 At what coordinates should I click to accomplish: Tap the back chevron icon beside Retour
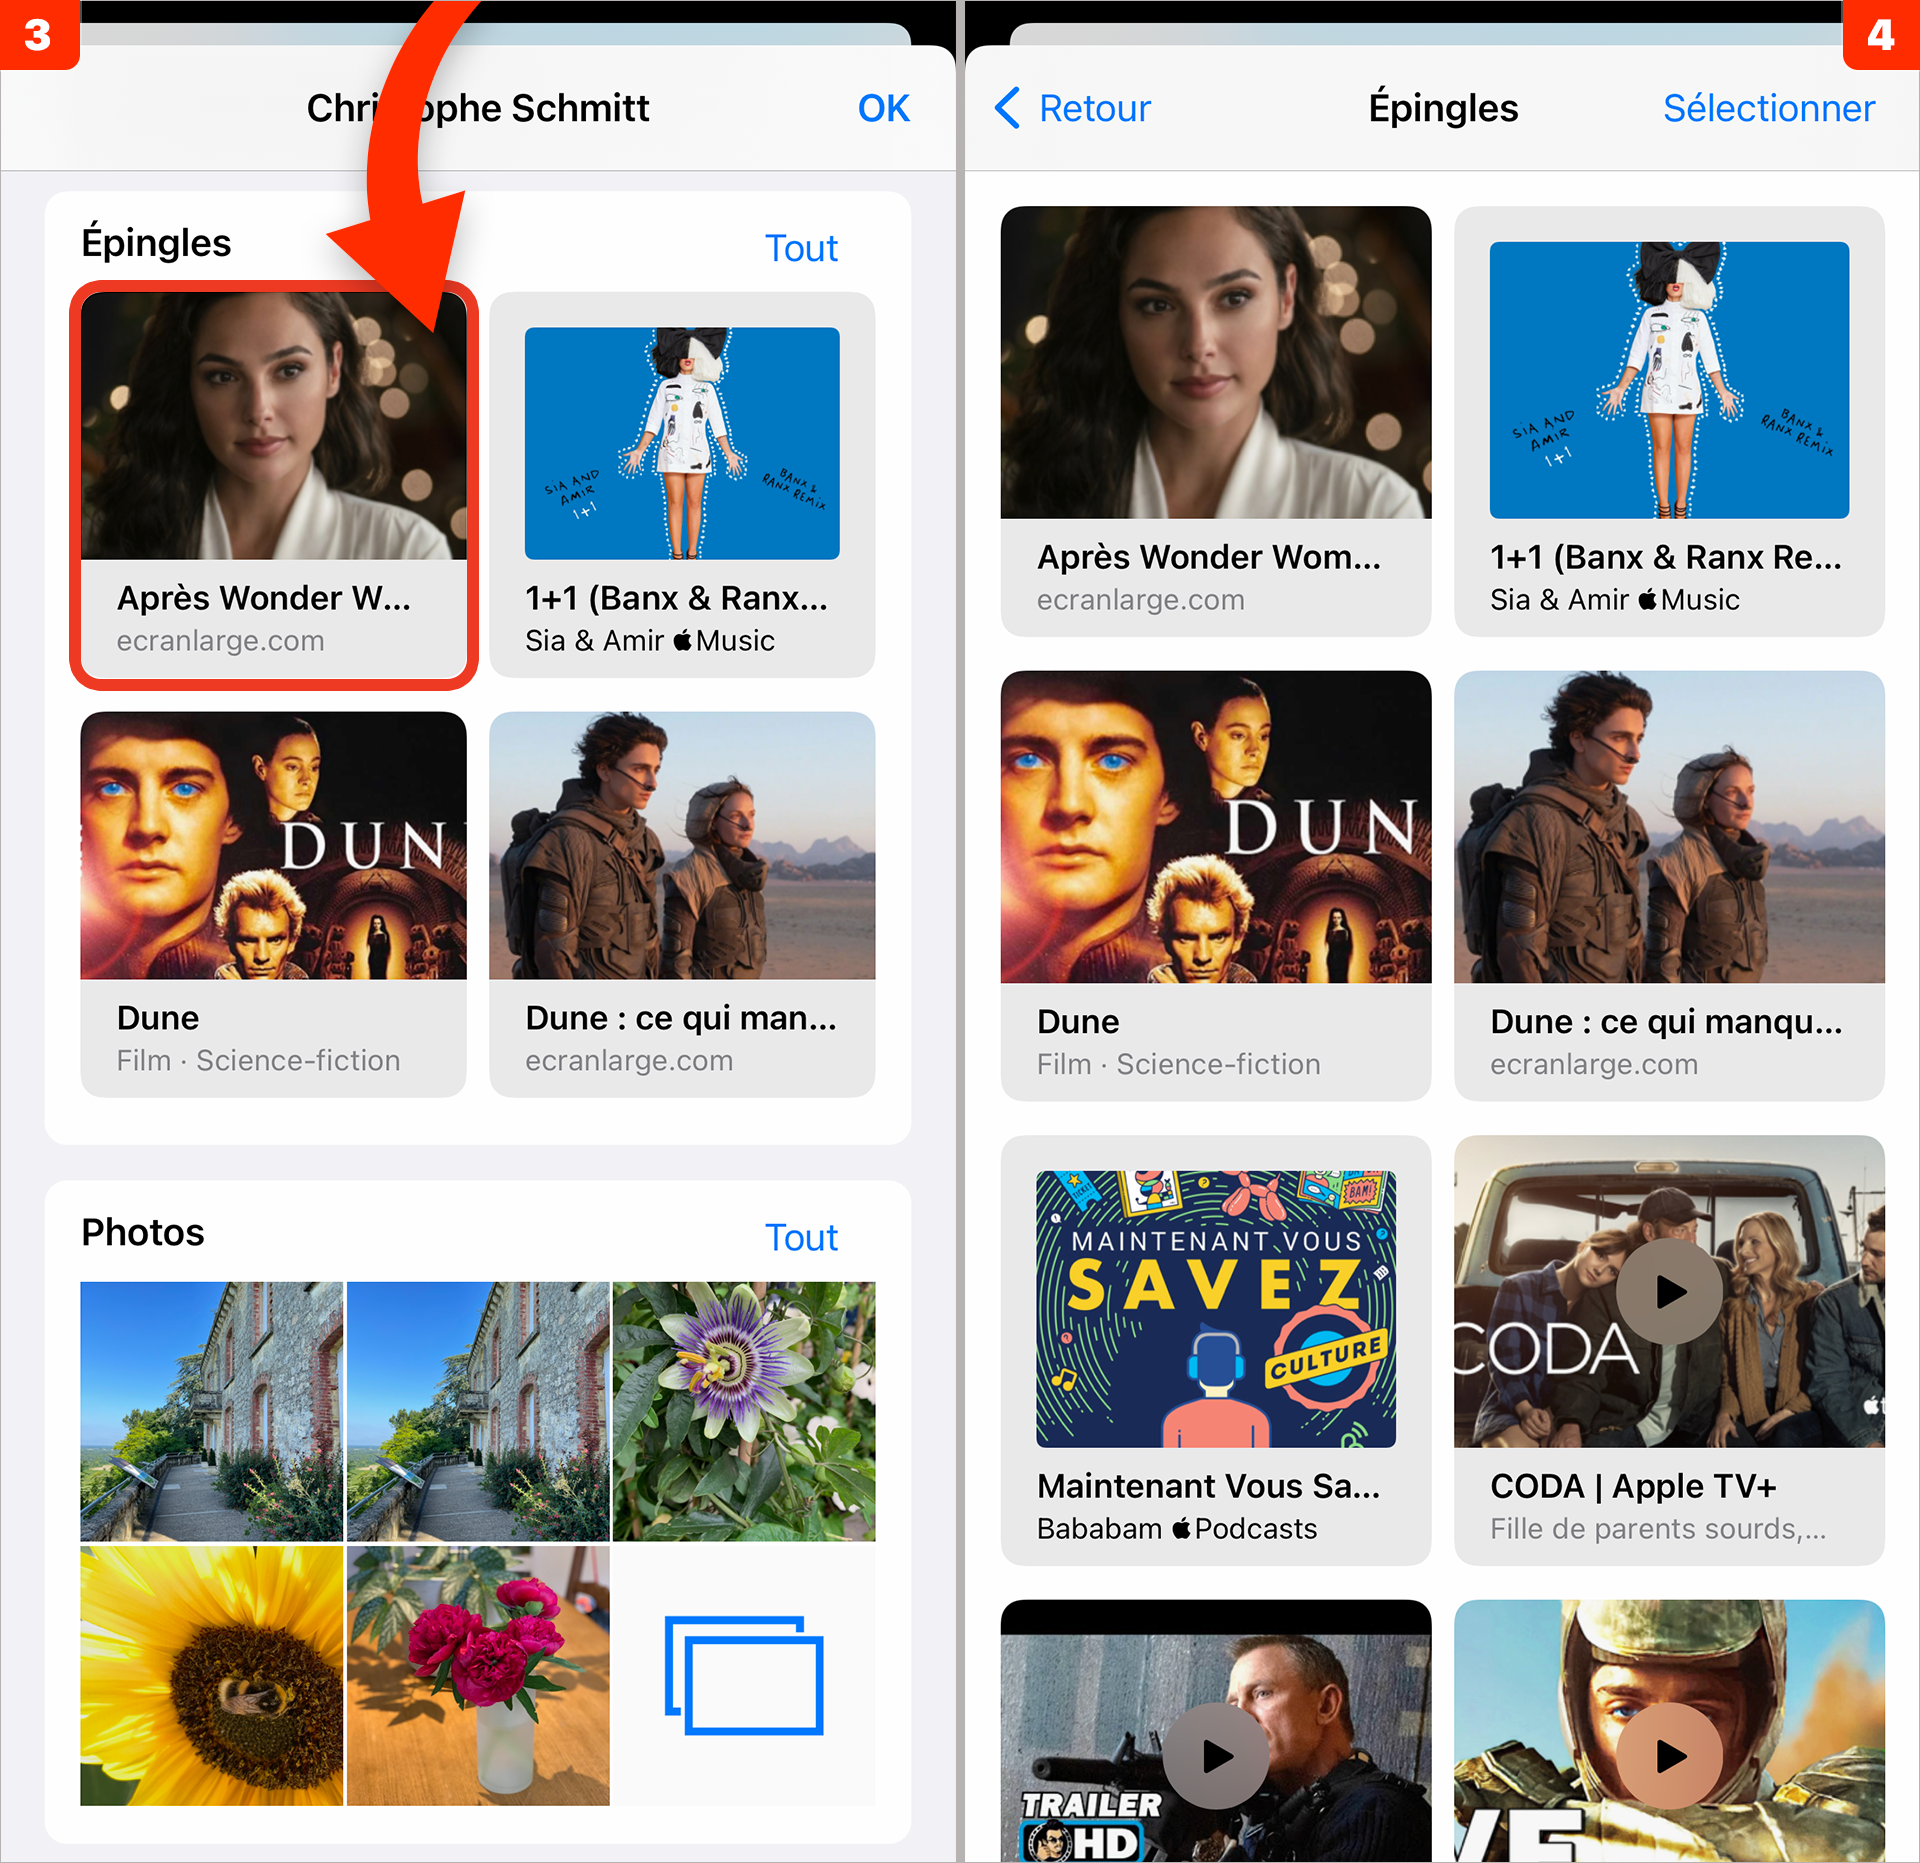1008,108
